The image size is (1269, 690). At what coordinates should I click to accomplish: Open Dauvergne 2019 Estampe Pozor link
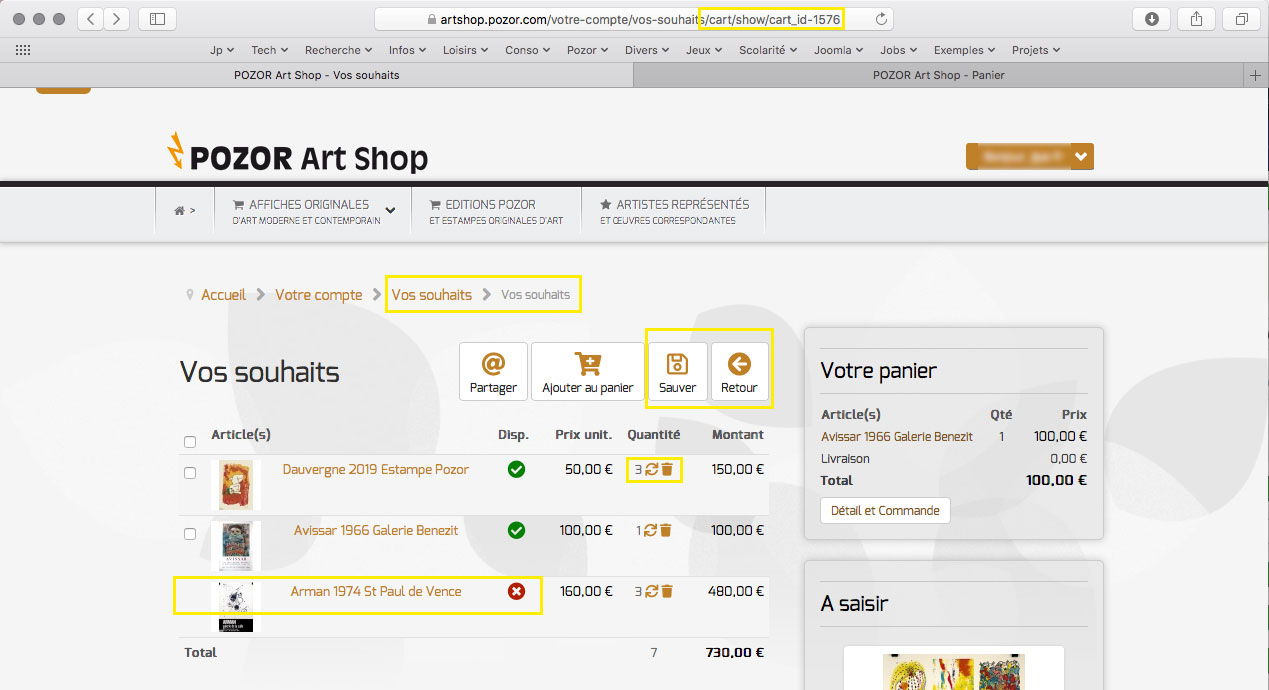tap(376, 469)
